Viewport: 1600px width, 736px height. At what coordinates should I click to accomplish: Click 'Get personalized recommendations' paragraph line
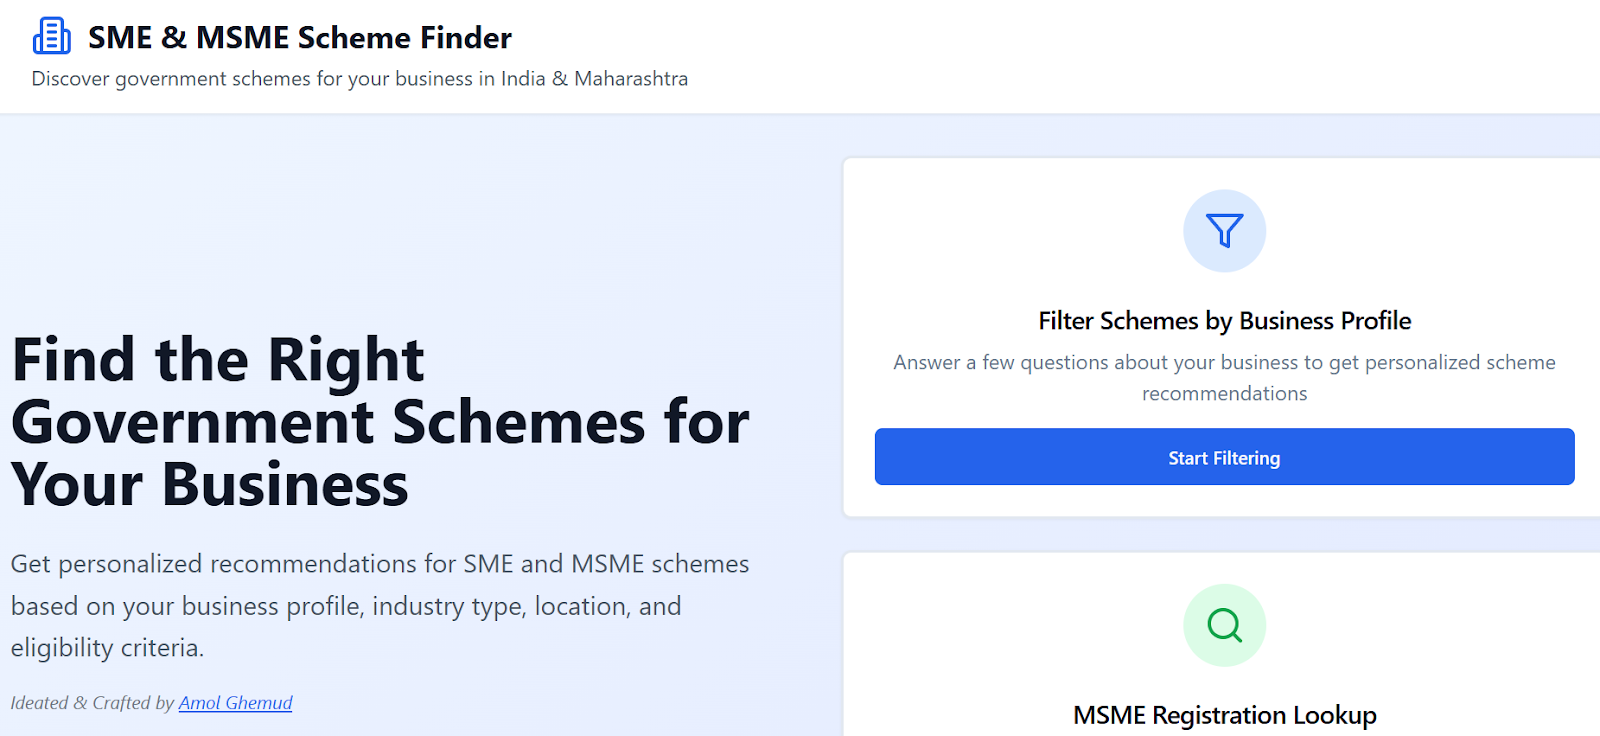(380, 564)
